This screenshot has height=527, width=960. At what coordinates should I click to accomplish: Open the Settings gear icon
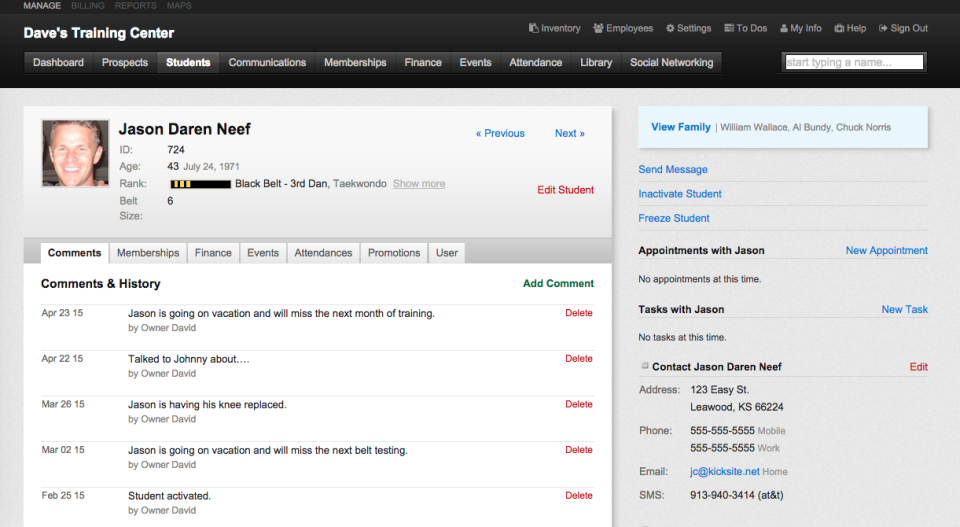click(670, 28)
